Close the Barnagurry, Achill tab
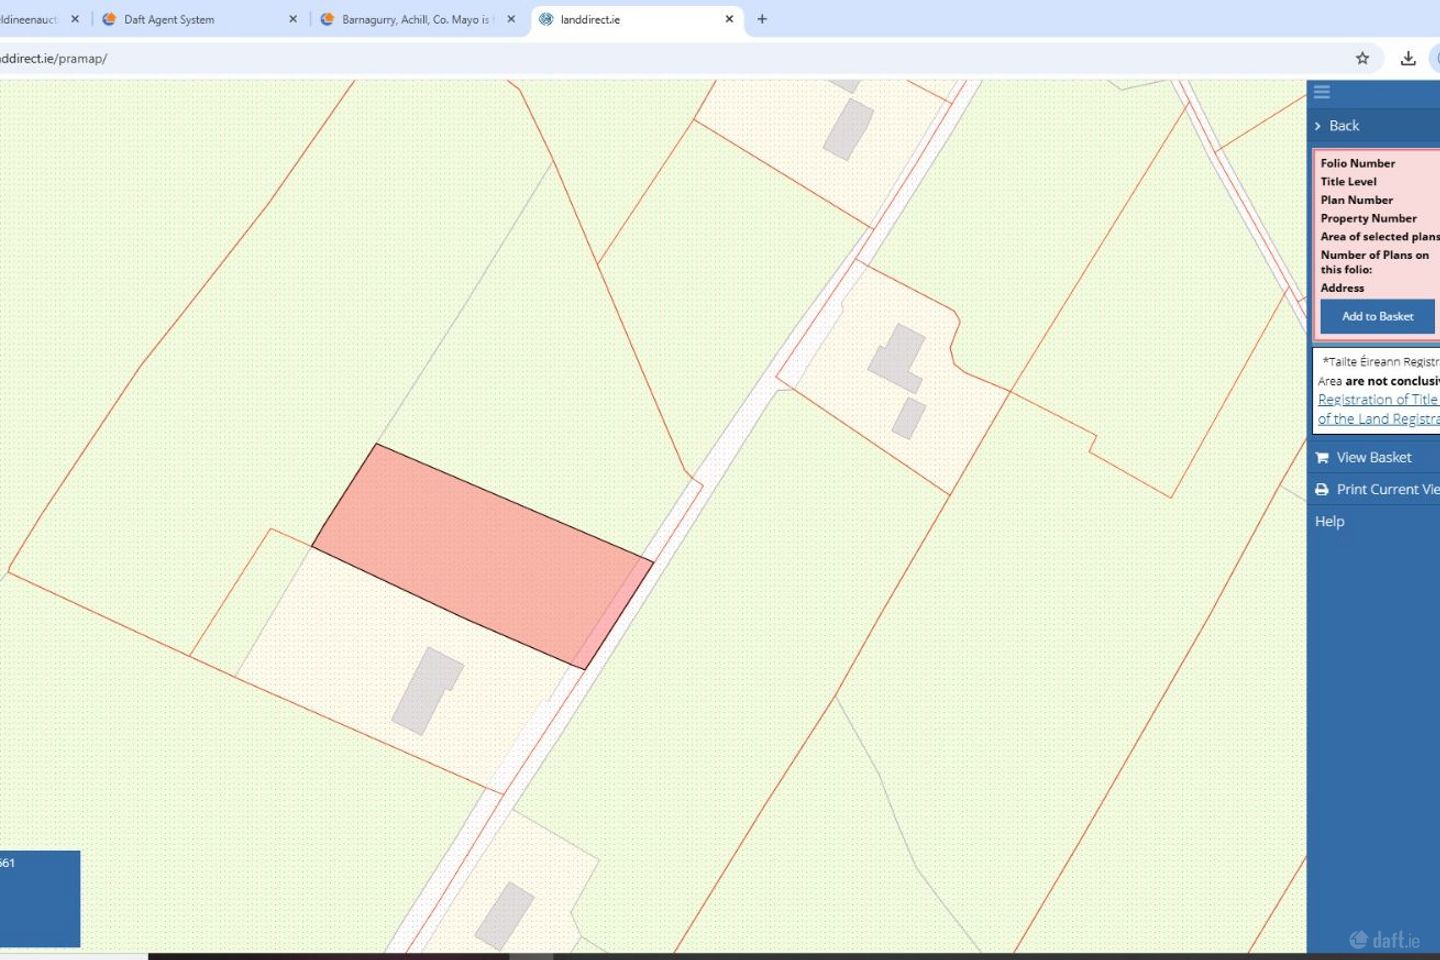This screenshot has width=1440, height=960. point(511,19)
